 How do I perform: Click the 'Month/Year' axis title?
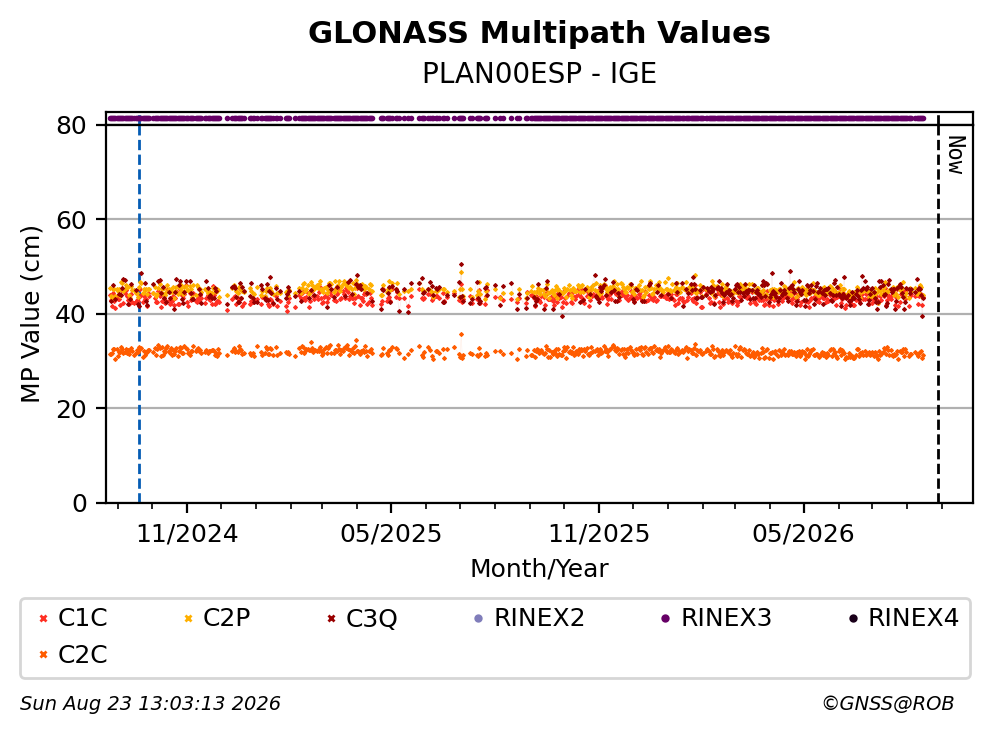539,569
